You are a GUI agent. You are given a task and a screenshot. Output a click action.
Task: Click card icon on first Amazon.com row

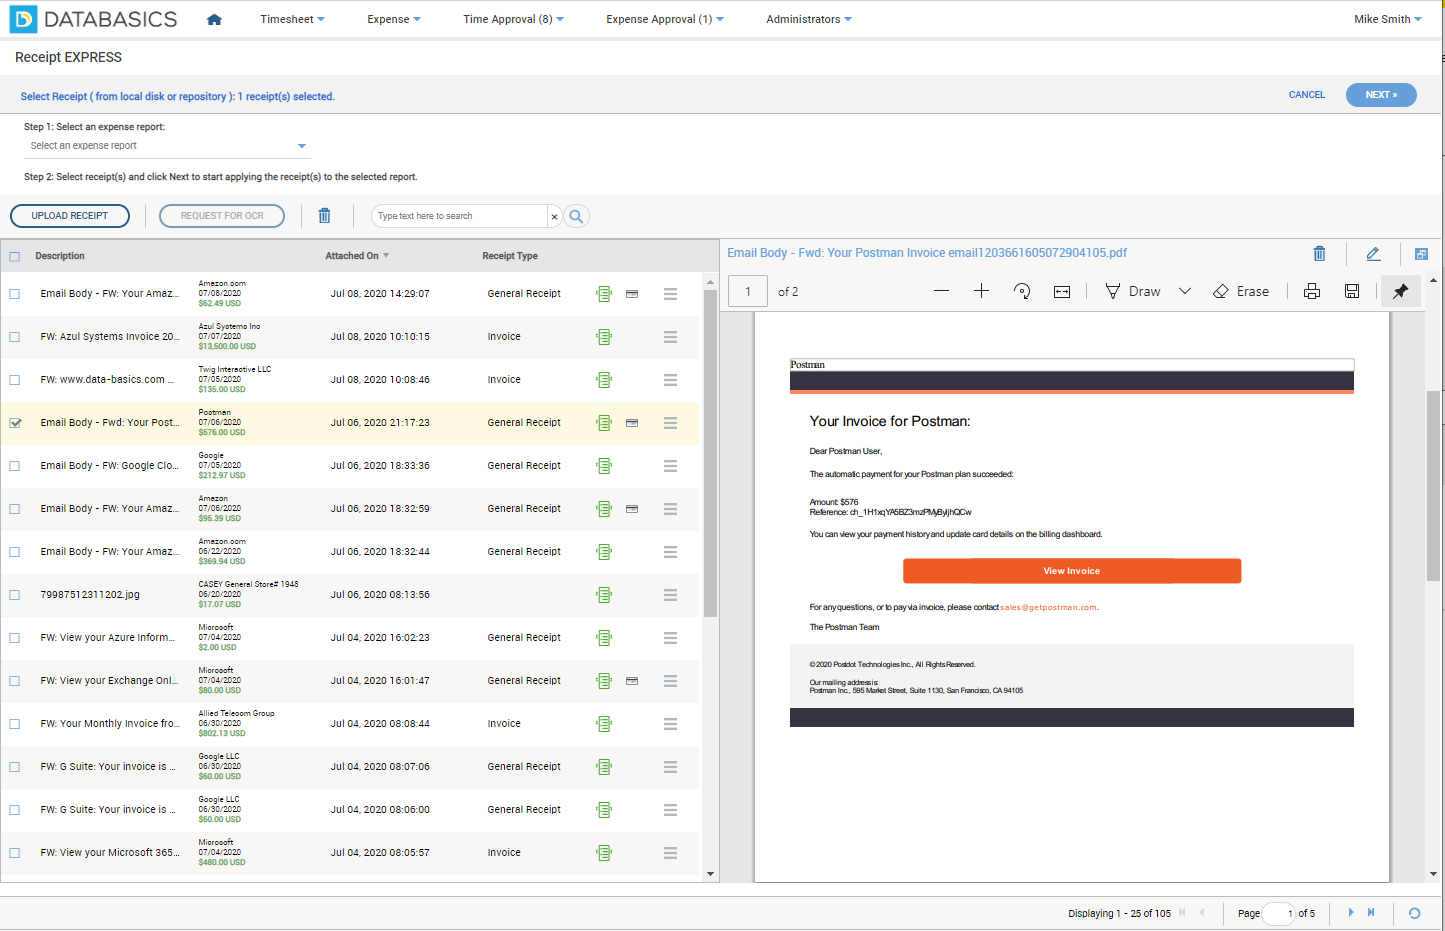tap(632, 294)
